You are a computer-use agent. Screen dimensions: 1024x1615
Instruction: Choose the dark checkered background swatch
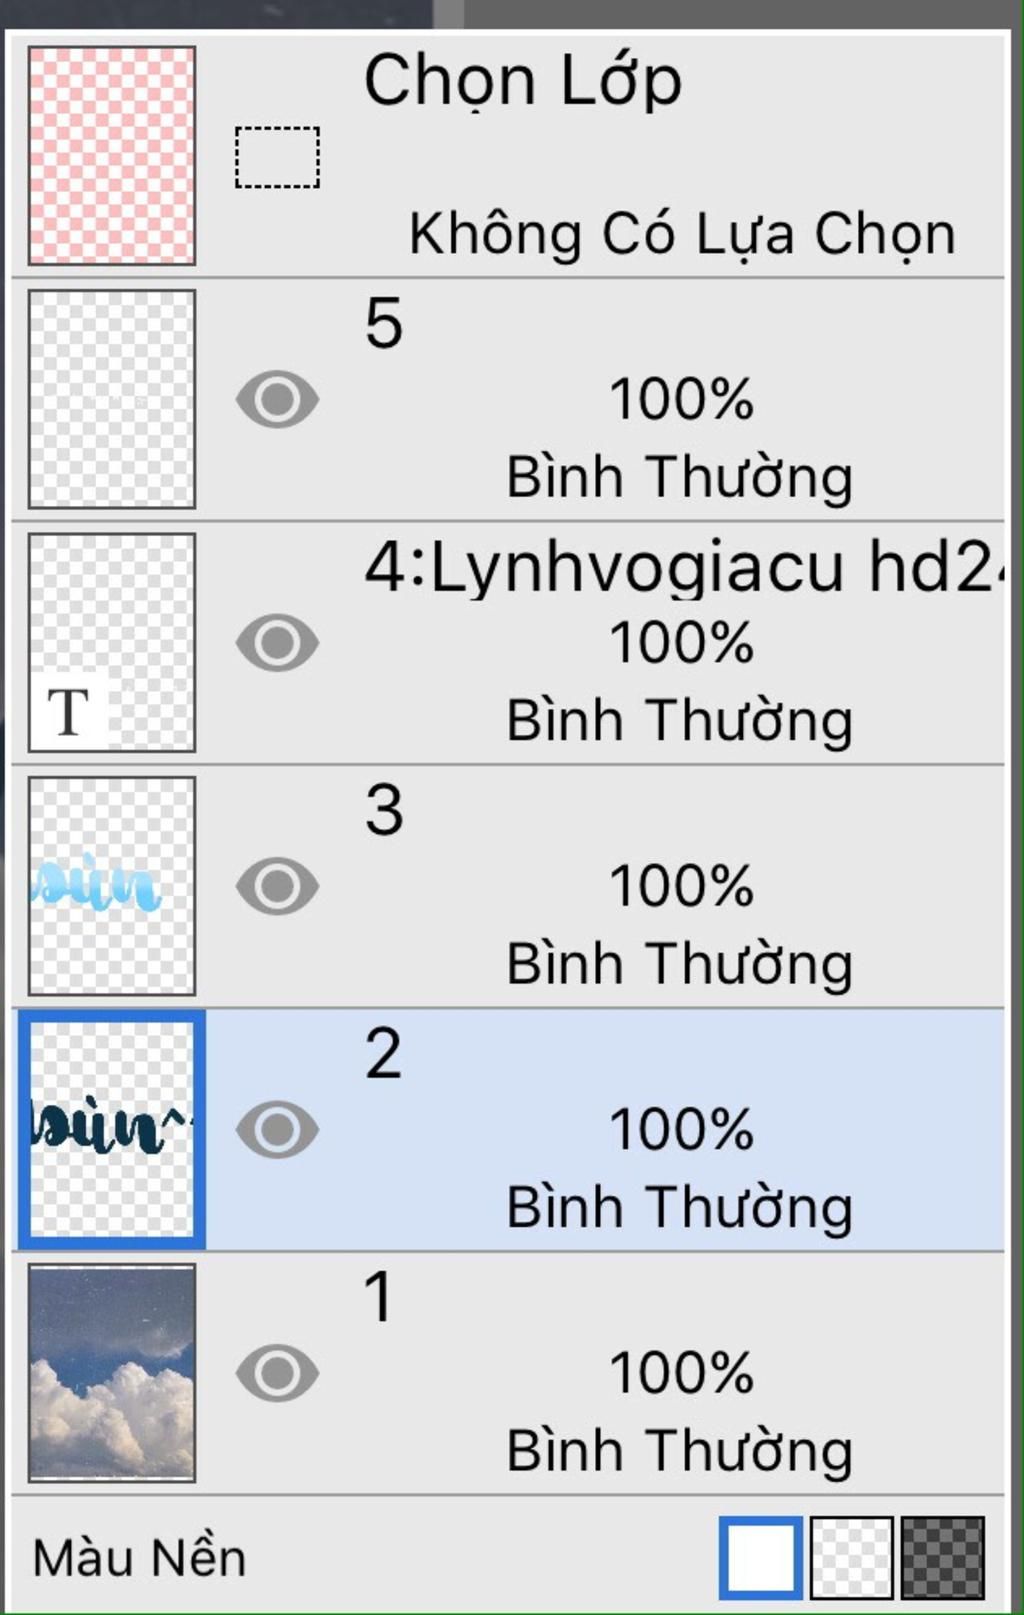(x=943, y=1558)
